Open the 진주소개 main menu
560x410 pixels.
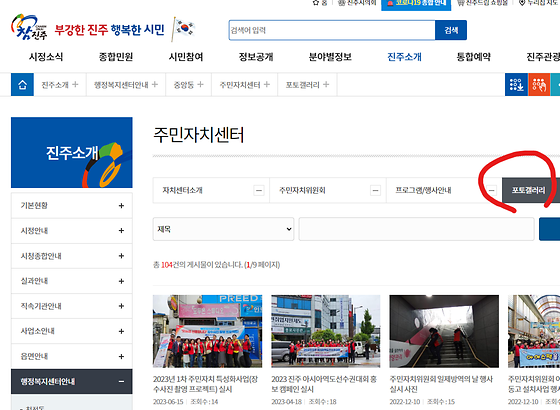point(404,57)
